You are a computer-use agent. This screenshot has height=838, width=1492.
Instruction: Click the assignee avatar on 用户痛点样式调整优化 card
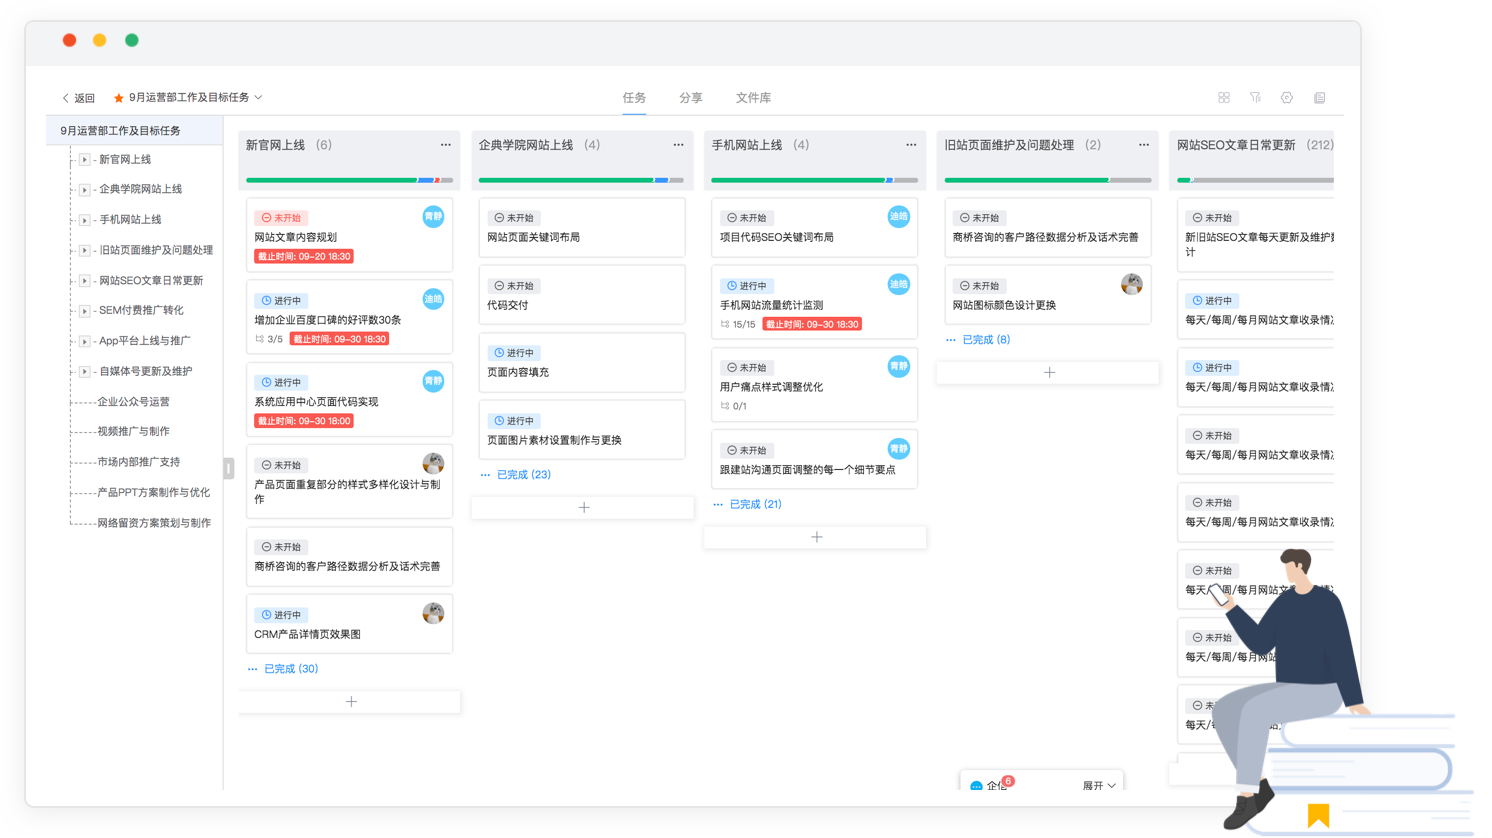pos(899,366)
